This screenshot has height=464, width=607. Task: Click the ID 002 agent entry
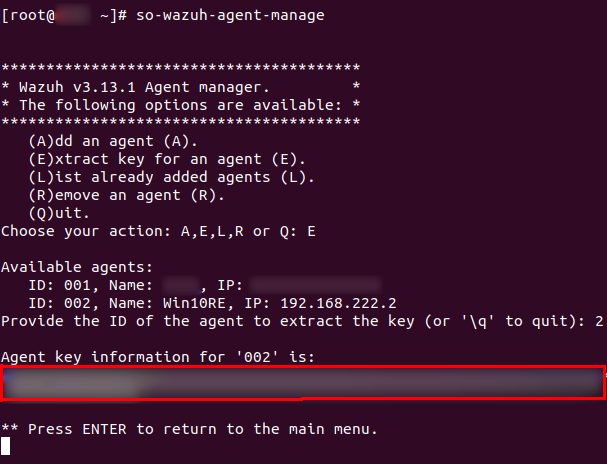[x=213, y=303]
